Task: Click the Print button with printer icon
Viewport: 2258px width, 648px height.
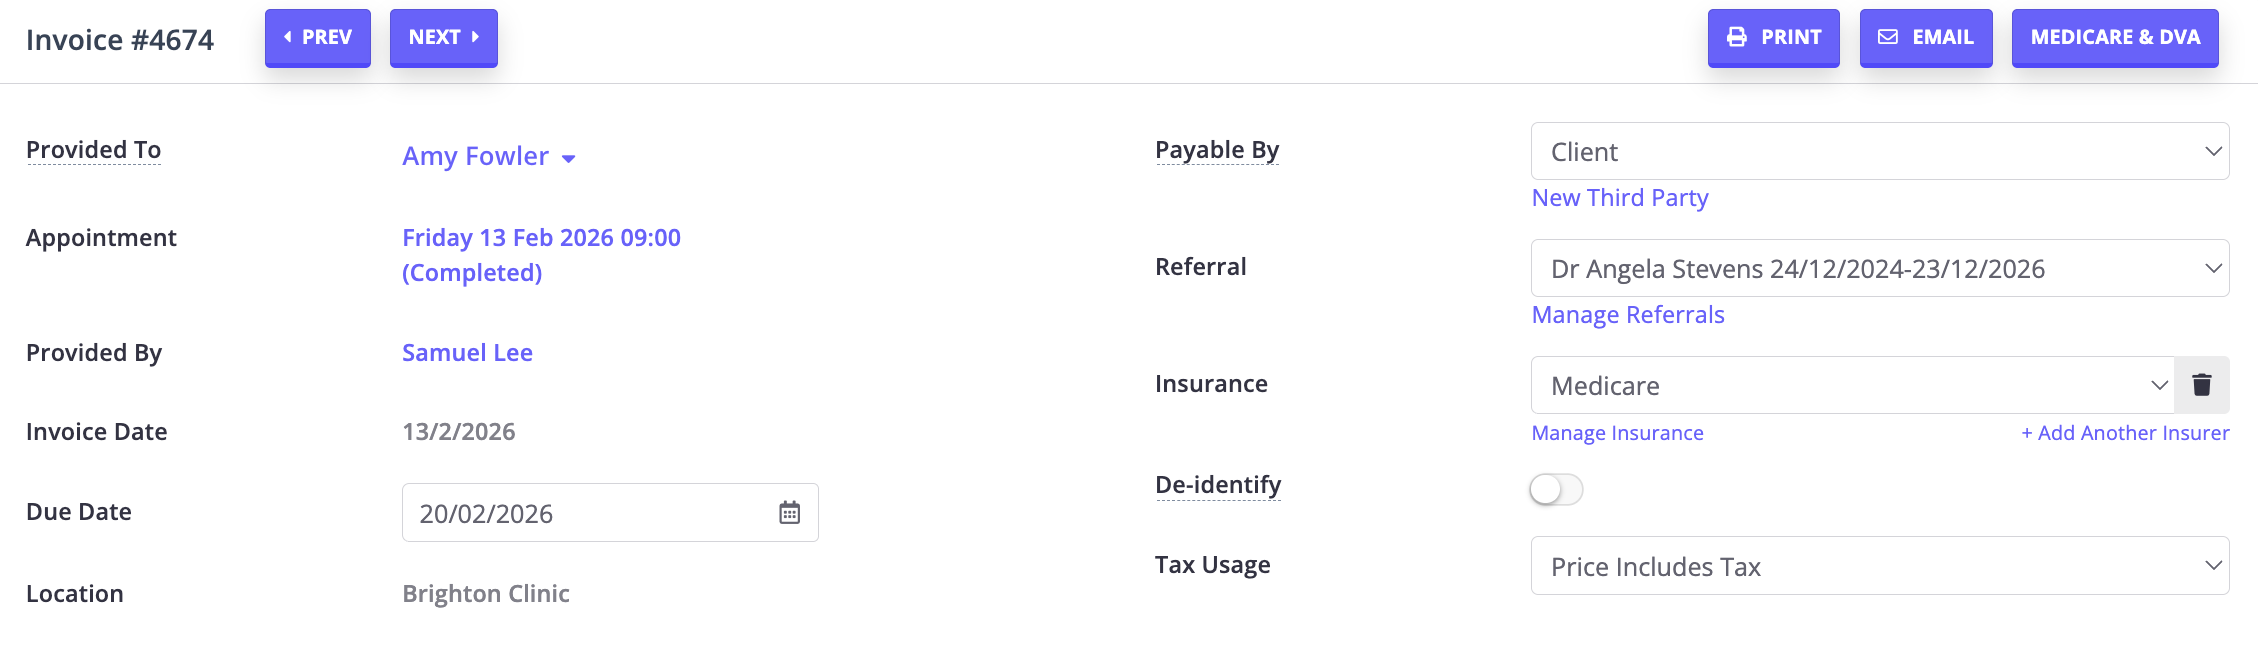Action: click(1773, 38)
